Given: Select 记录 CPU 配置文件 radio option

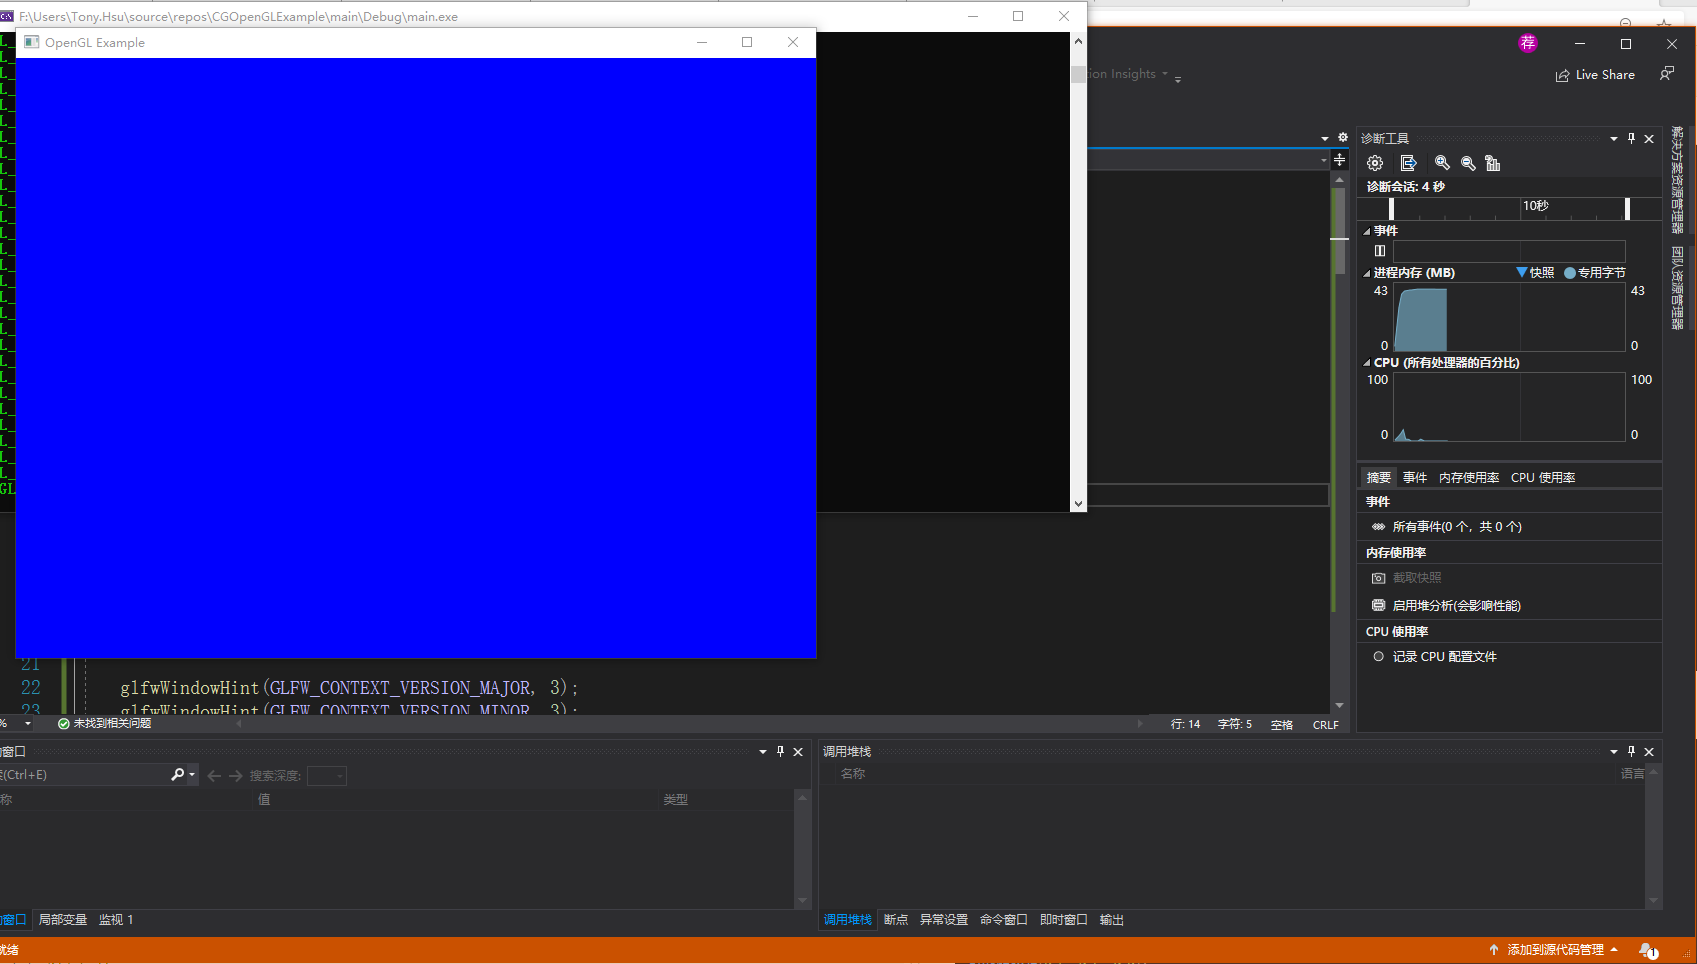Looking at the screenshot, I should [1434, 657].
